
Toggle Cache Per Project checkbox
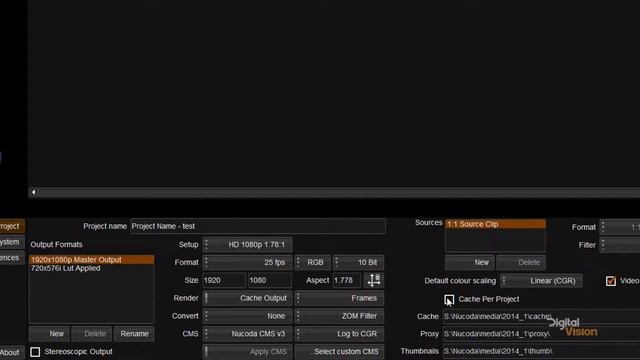[449, 300]
